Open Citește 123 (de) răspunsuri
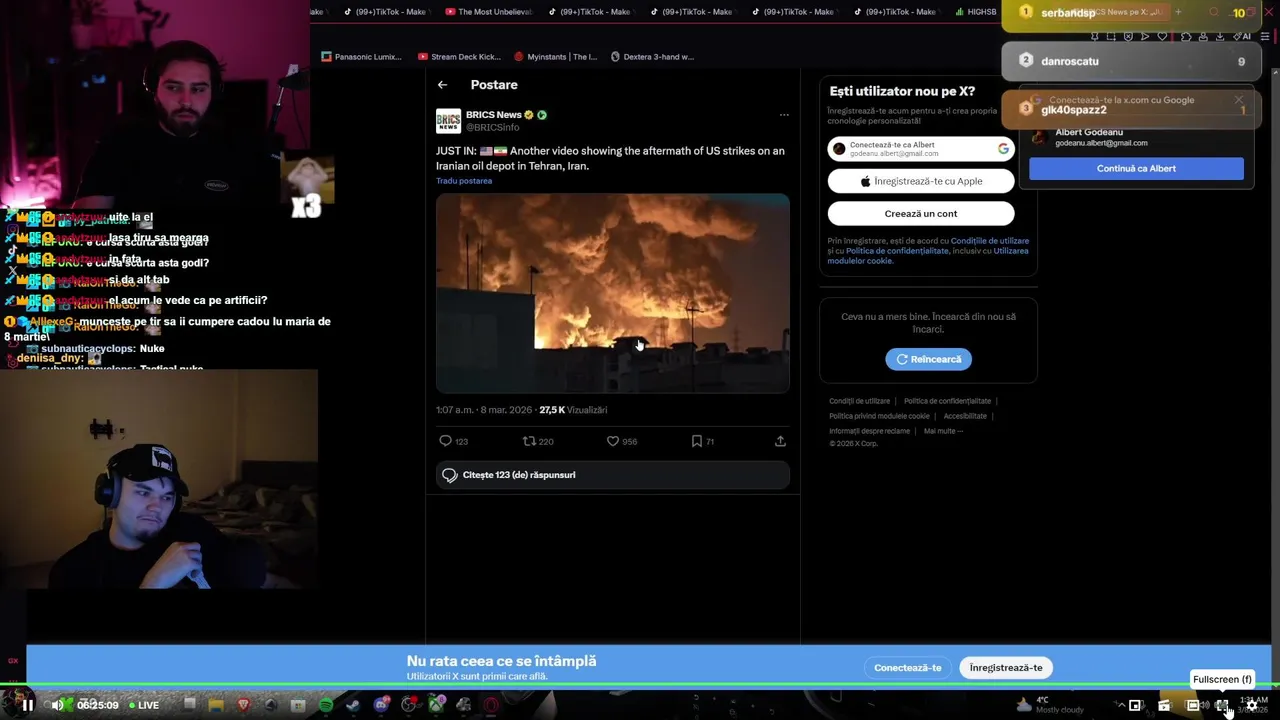Screen dimensions: 1280x720 click(x=612, y=475)
